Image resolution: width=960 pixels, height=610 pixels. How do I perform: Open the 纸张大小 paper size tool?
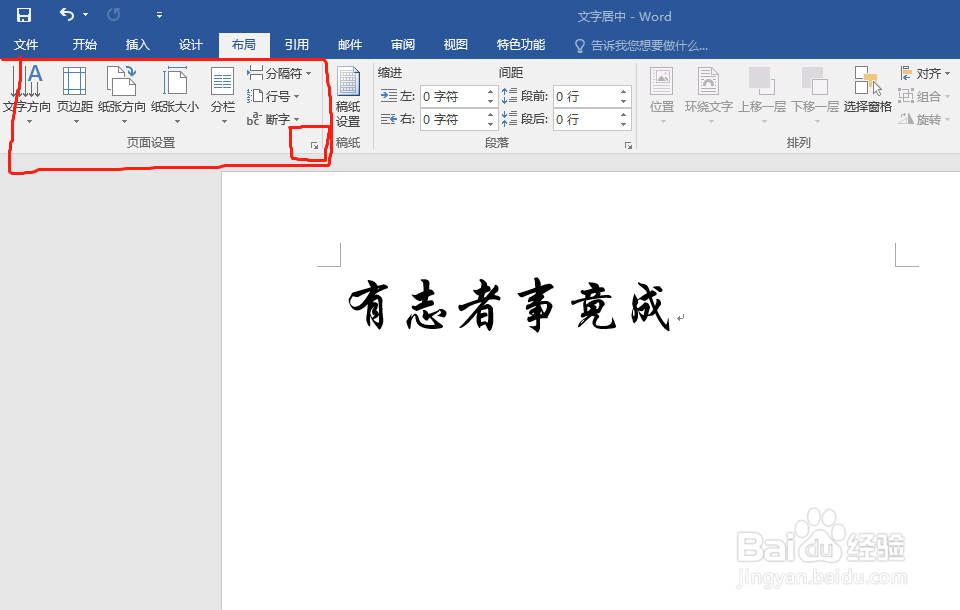[x=175, y=94]
